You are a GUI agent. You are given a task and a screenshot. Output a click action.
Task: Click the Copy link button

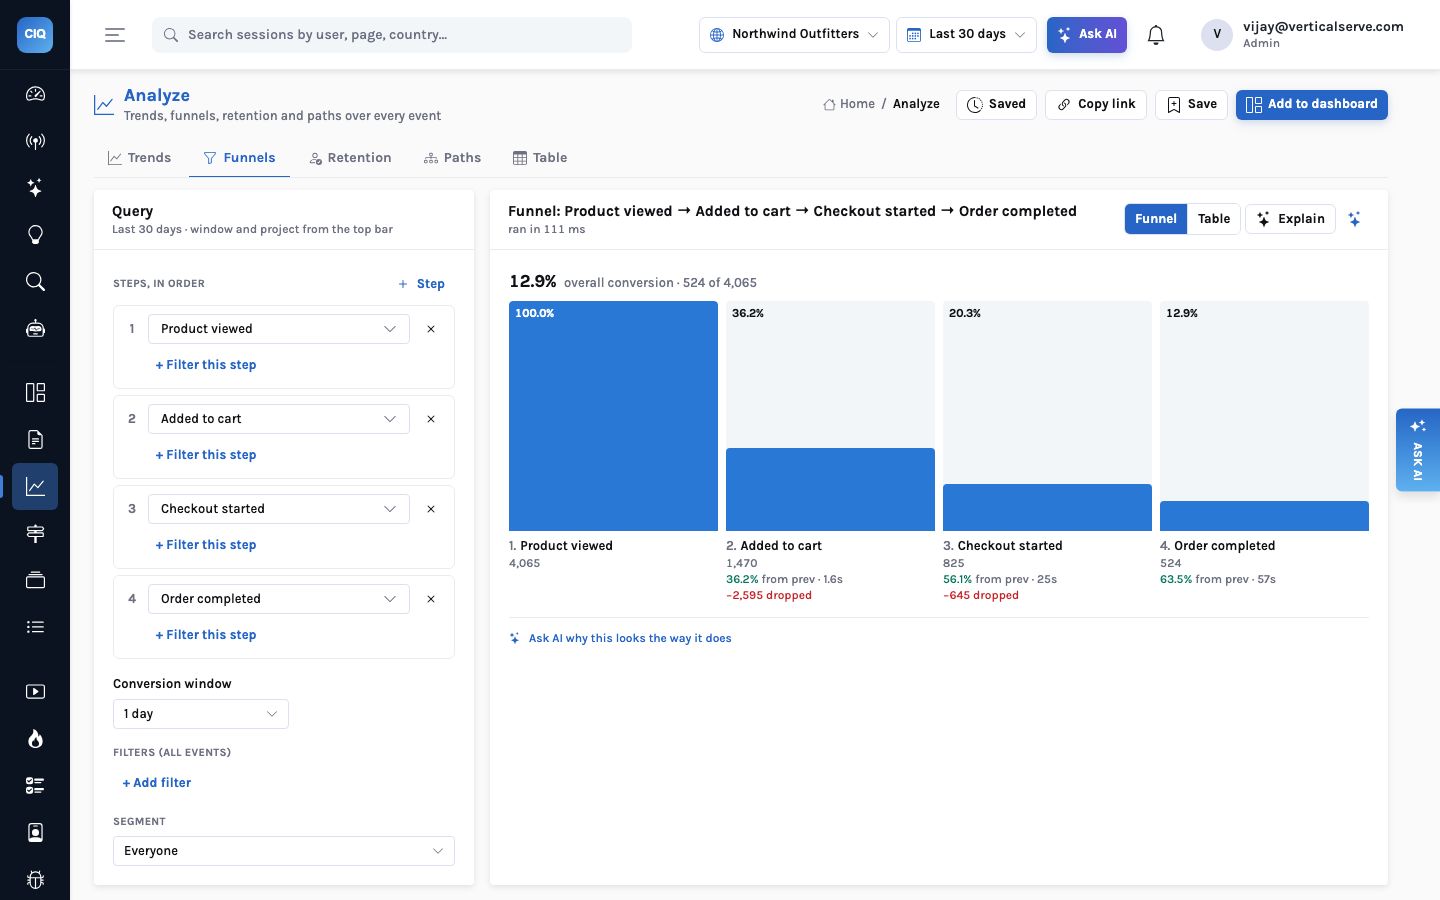(x=1096, y=105)
